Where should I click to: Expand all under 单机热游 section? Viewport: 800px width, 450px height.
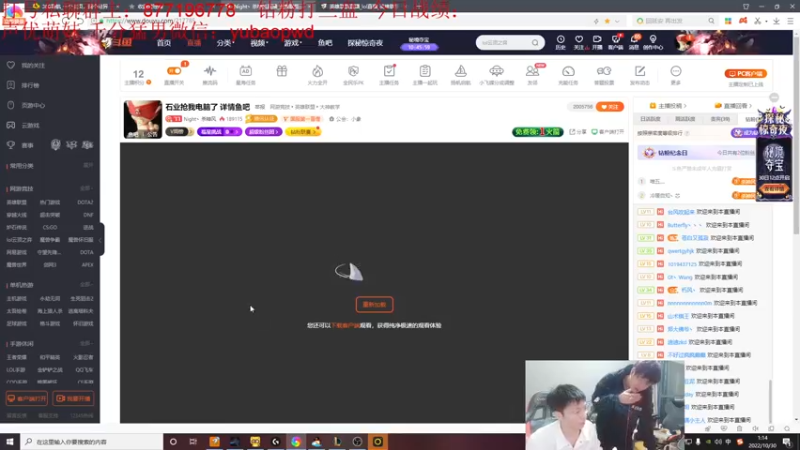[x=87, y=285]
